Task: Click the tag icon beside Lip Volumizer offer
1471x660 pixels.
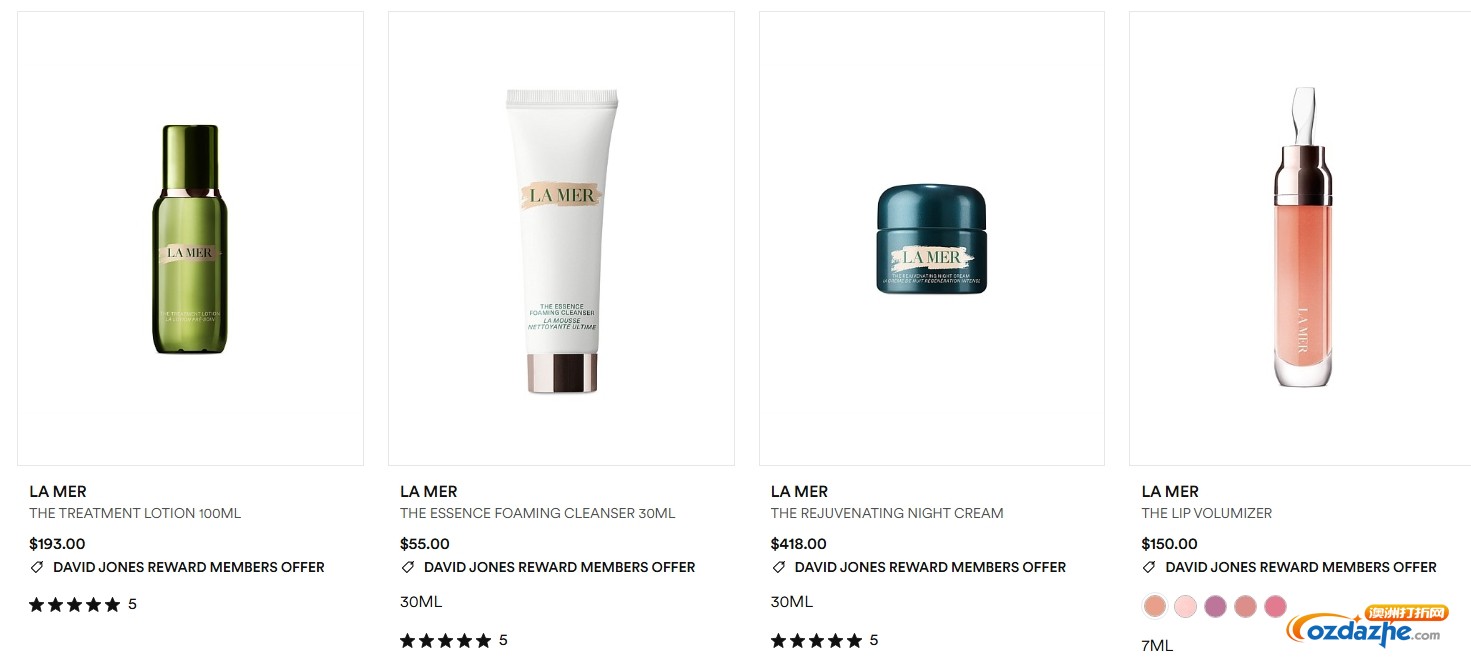Action: coord(1149,567)
